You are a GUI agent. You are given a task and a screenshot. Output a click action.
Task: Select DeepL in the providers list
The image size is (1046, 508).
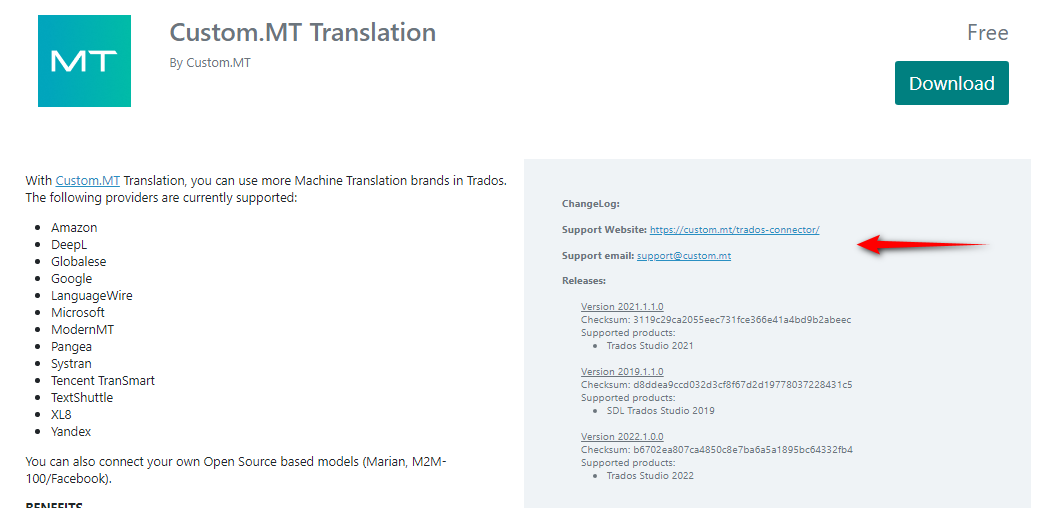[x=69, y=245]
